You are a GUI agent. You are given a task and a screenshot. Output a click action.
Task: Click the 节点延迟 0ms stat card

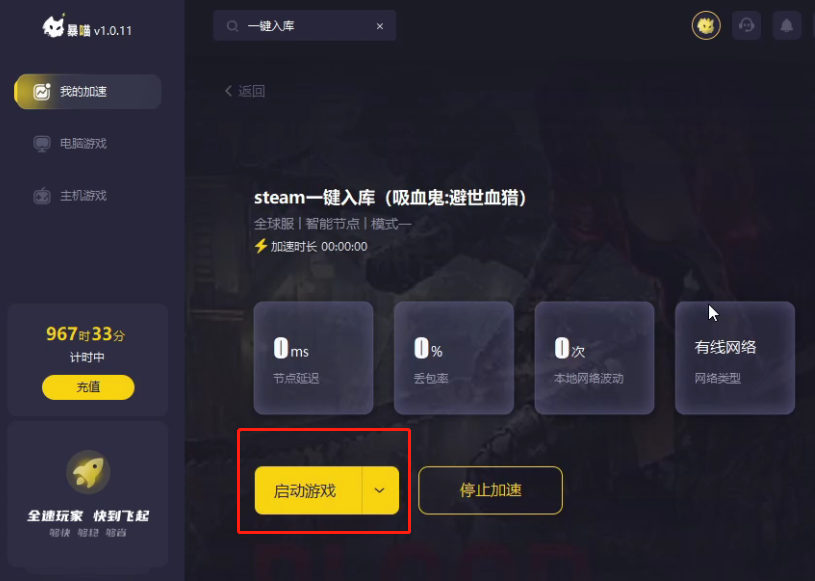(x=313, y=358)
